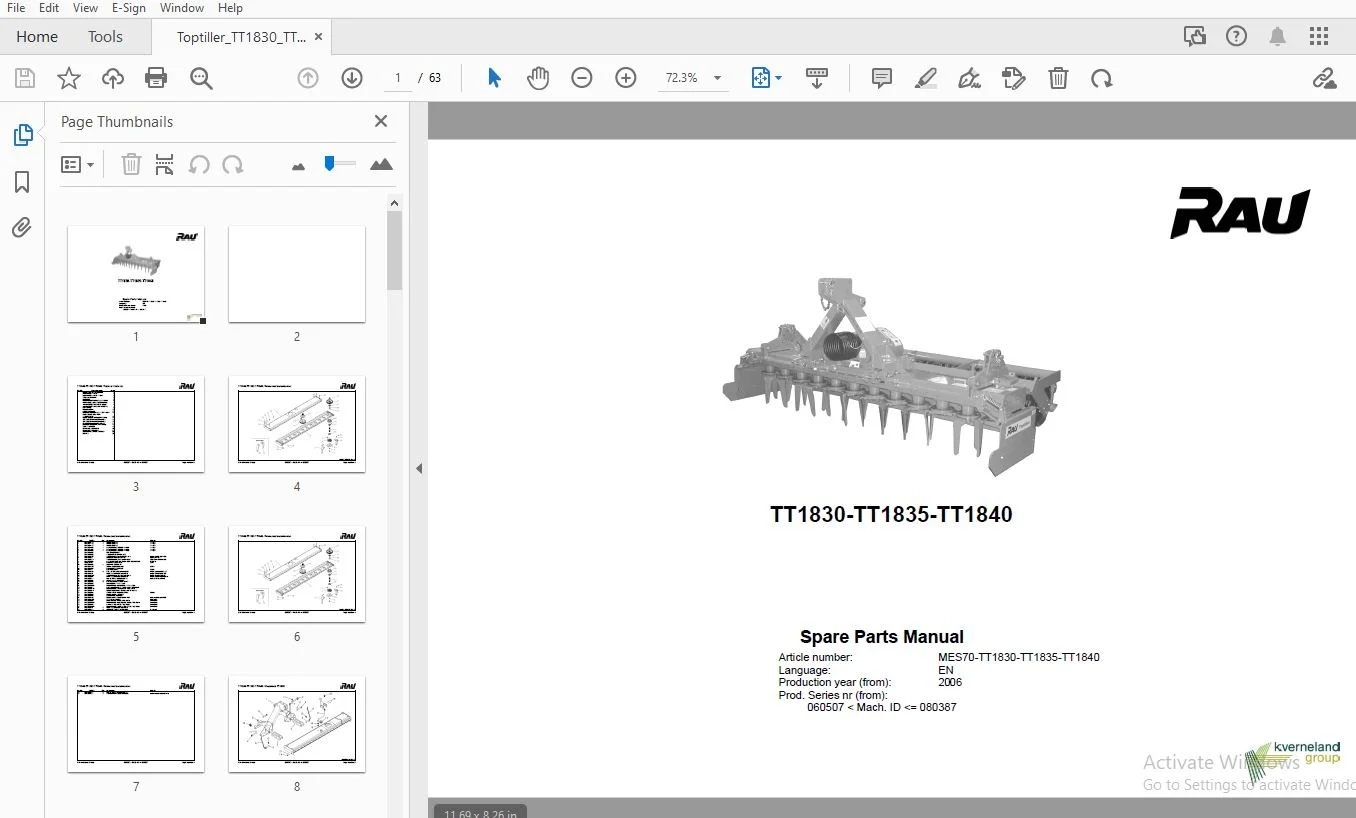
Task: Click thumbnail panel scrollbar up arrow
Action: click(395, 203)
